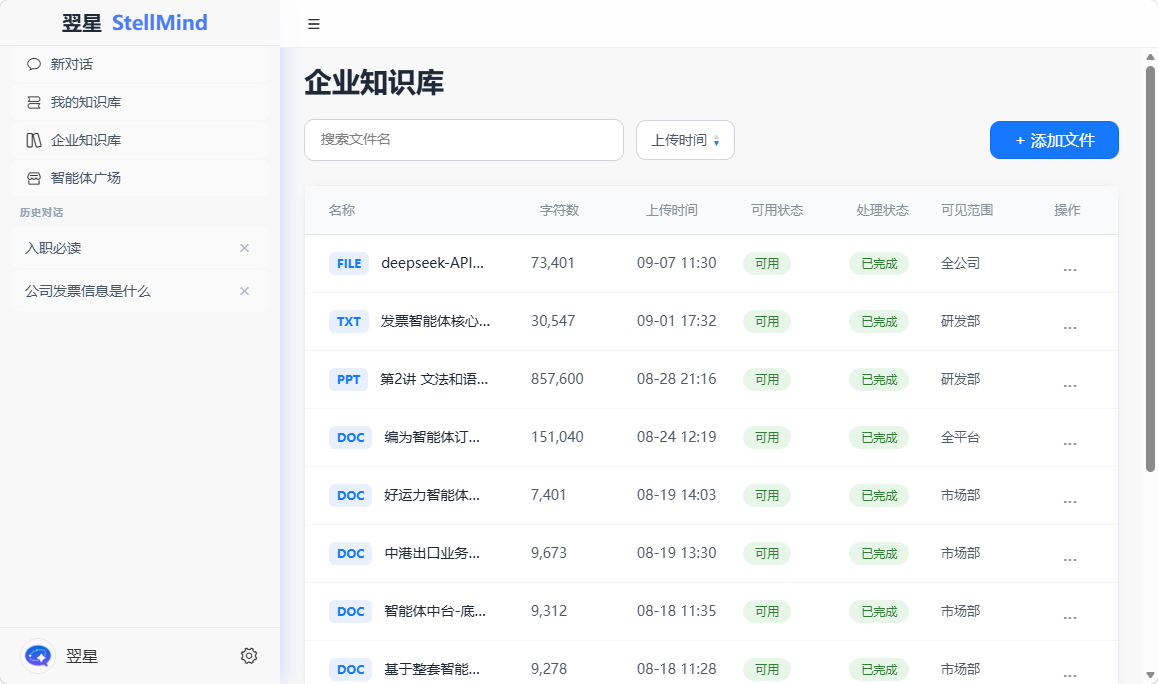Click the 翌星 user avatar icon

click(38, 656)
